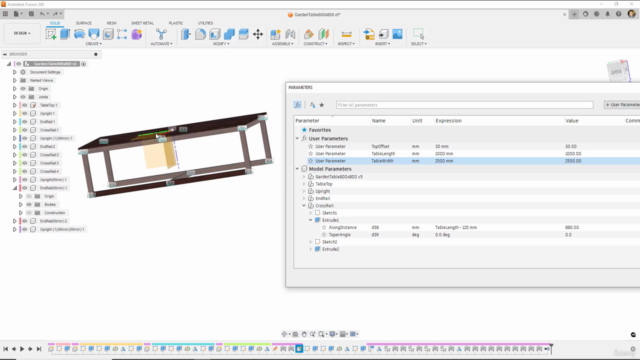Toggle visibility eye of EndRail:1
Screen dimensions: 640x360
[x=24, y=122]
